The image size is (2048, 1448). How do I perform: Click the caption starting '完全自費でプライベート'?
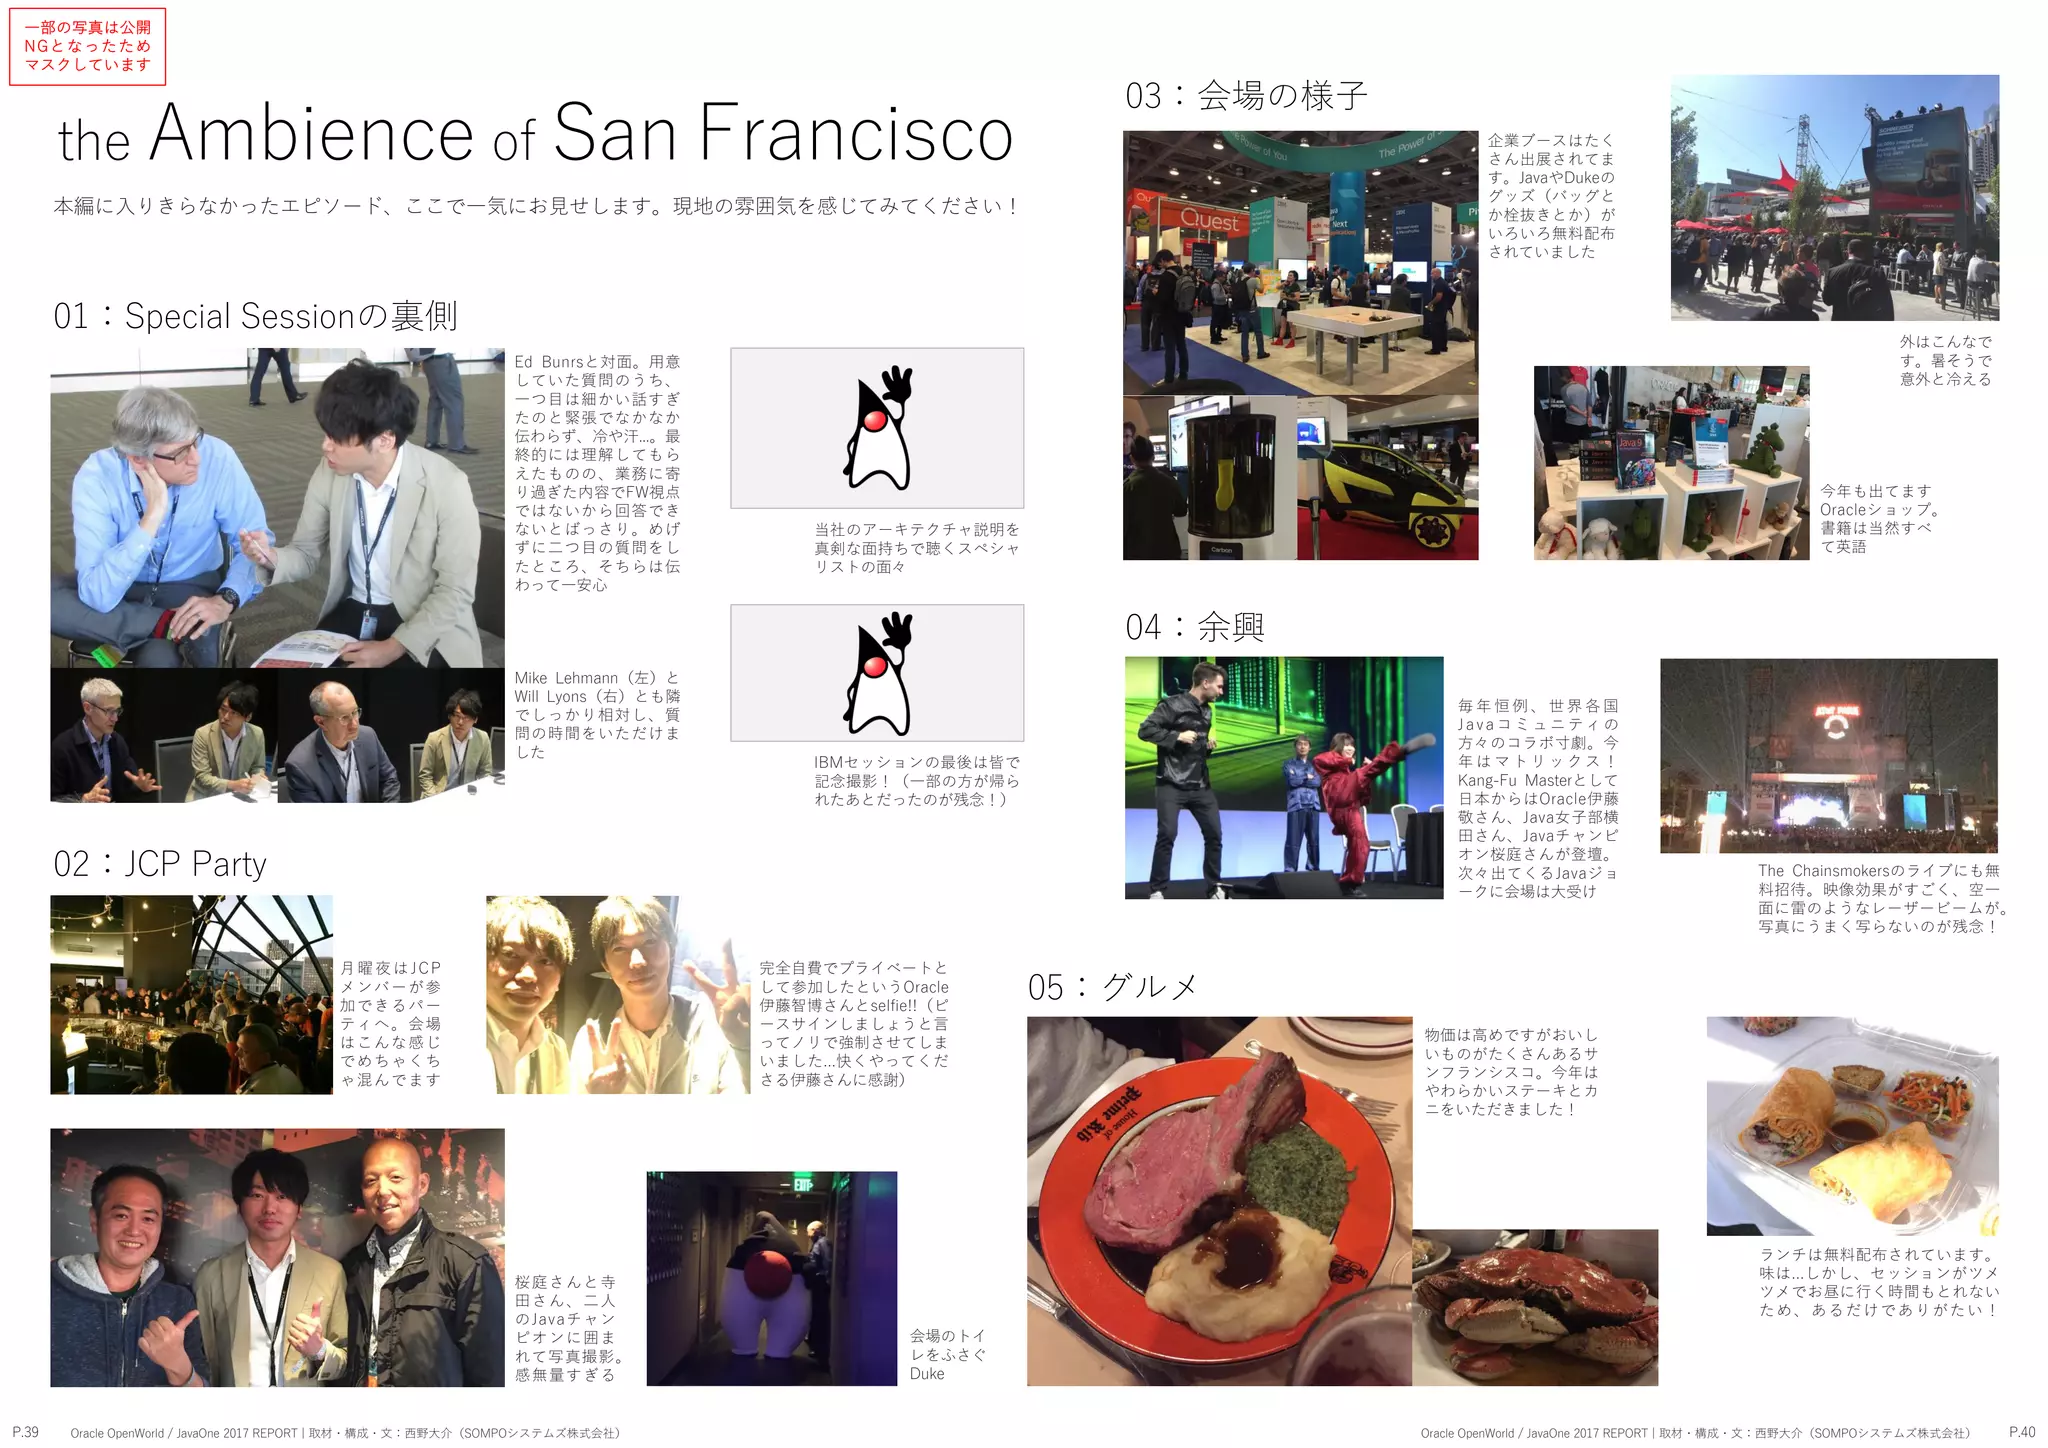coord(854,1023)
